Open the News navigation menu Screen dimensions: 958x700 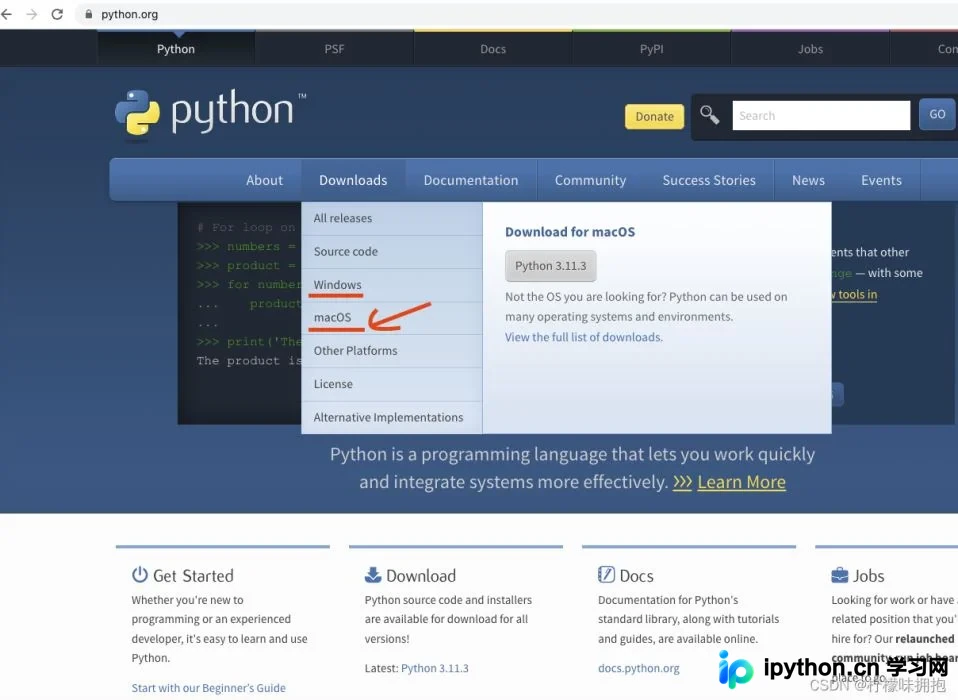pos(808,180)
